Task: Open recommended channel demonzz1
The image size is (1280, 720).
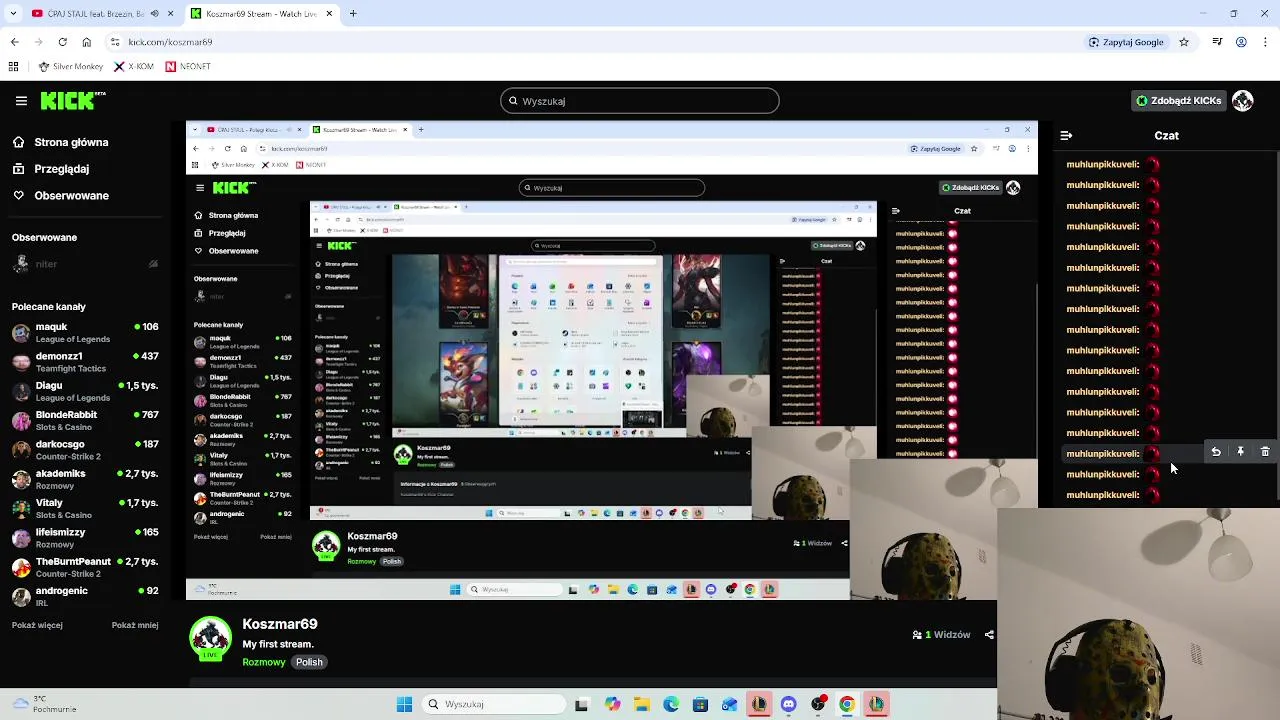Action: [x=85, y=362]
